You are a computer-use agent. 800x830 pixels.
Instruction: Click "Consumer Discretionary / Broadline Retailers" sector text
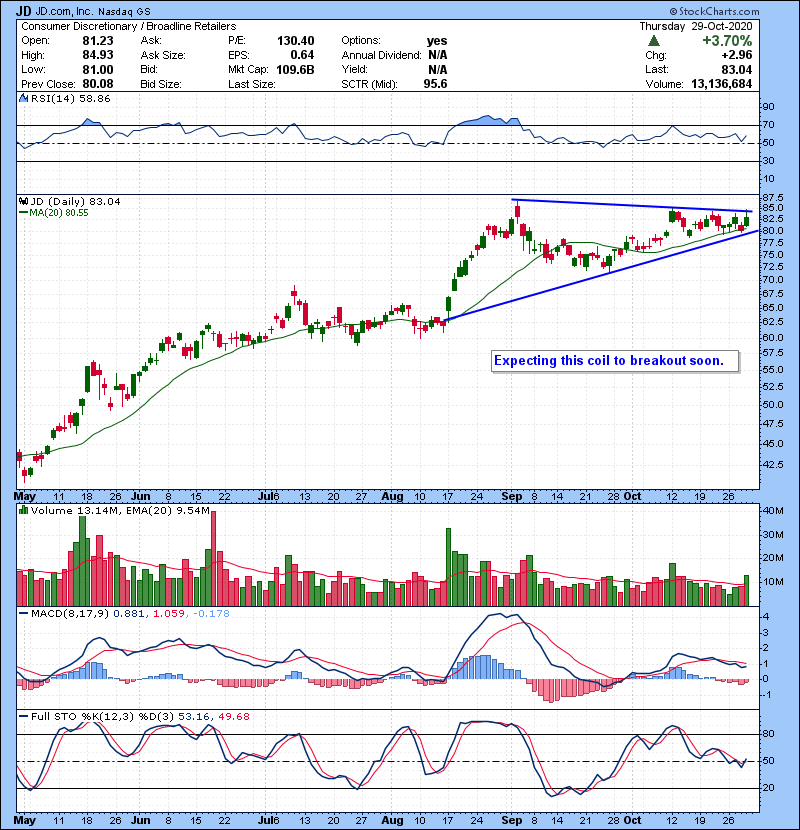(x=129, y=26)
